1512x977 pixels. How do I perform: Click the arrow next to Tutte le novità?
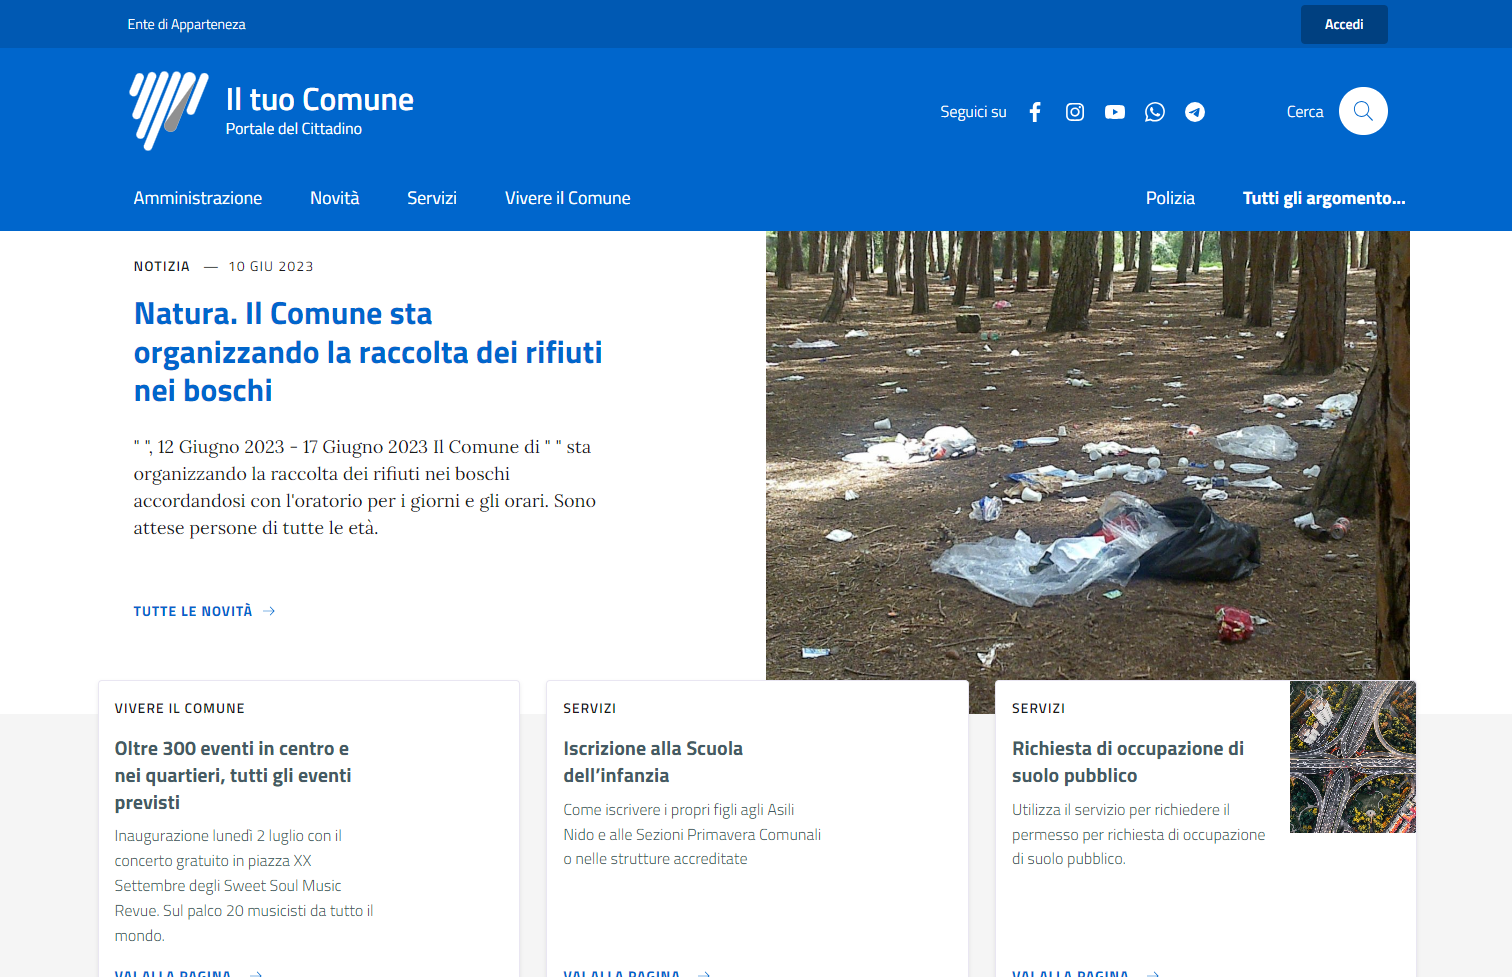coord(269,611)
